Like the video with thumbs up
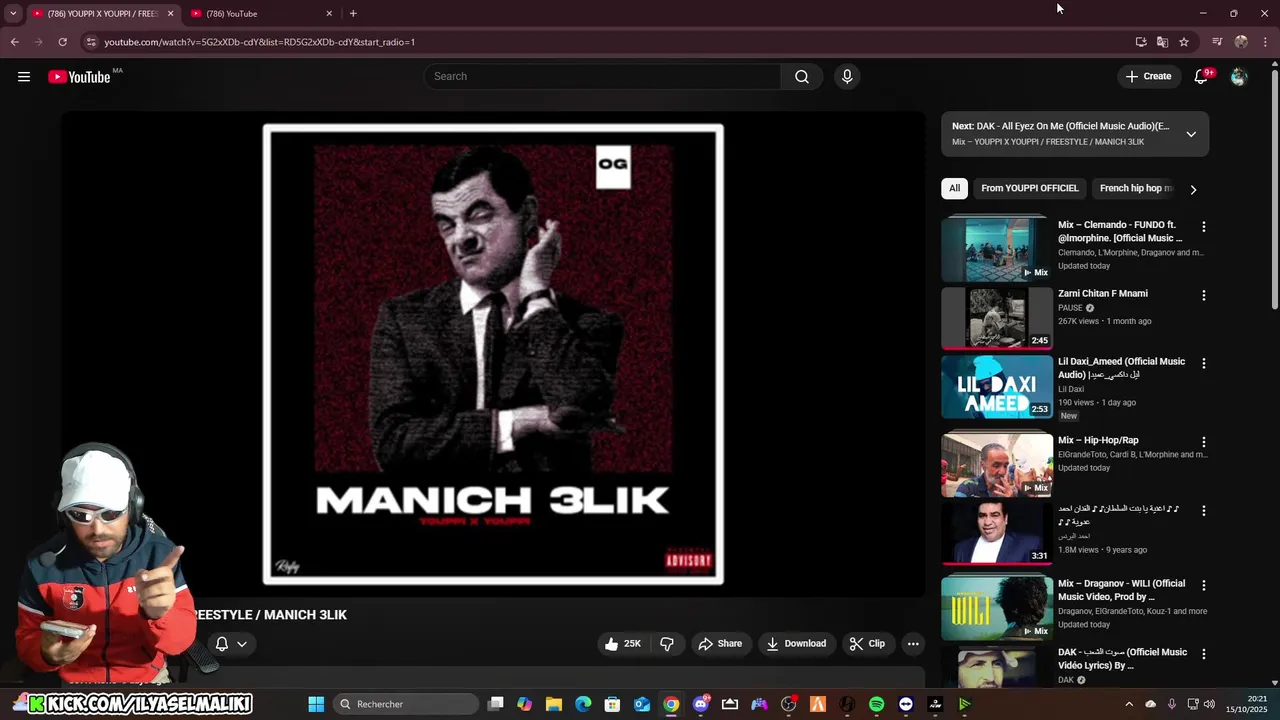Image resolution: width=1280 pixels, height=720 pixels. tap(623, 644)
